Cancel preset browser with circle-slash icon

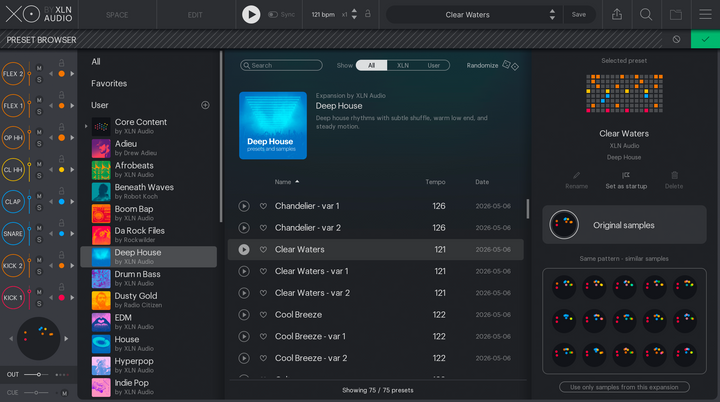tap(676, 40)
